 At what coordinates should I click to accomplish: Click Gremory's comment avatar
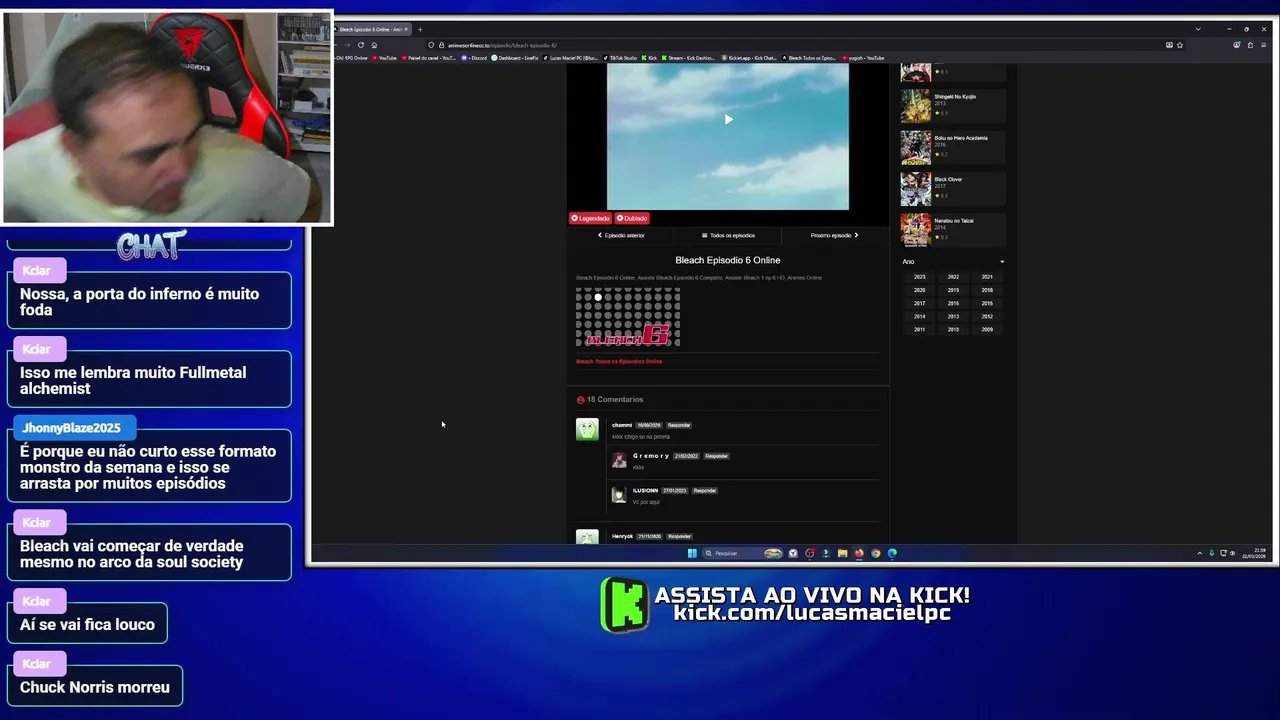pyautogui.click(x=619, y=460)
